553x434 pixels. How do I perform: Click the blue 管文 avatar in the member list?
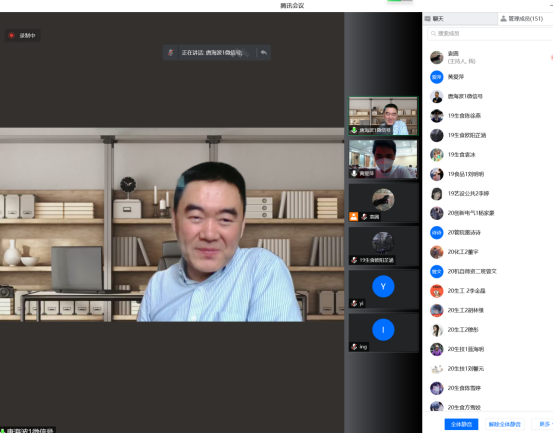(437, 271)
